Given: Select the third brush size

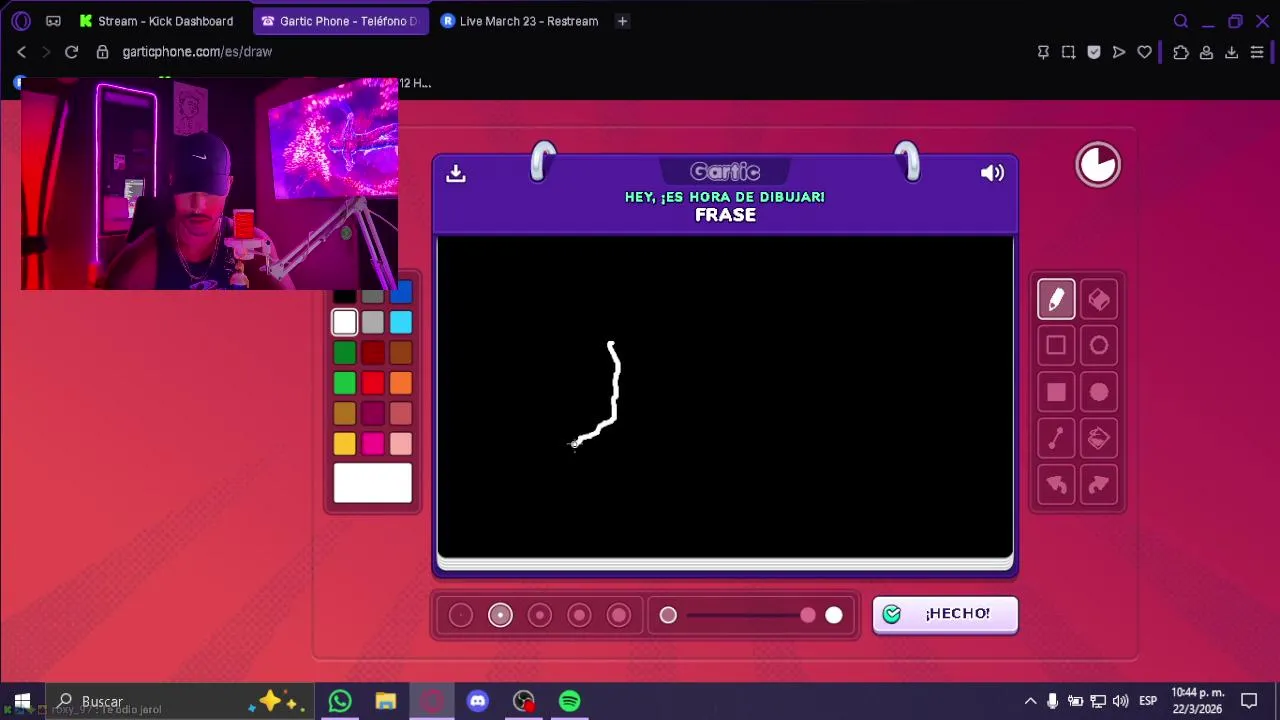Looking at the screenshot, I should click(540, 615).
